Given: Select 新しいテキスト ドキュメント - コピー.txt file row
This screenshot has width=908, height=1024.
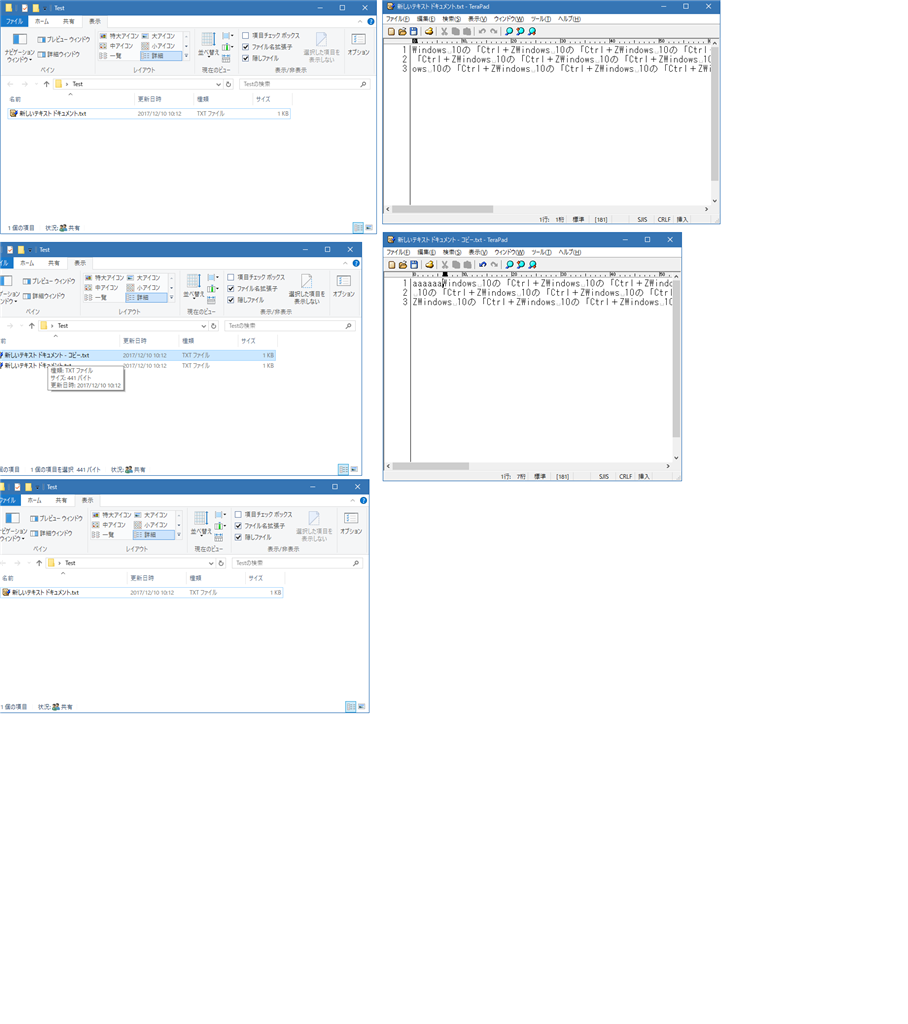Looking at the screenshot, I should (x=138, y=355).
